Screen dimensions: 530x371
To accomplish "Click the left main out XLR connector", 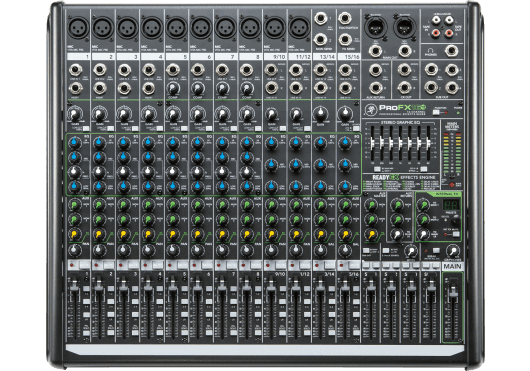I will point(376,27).
